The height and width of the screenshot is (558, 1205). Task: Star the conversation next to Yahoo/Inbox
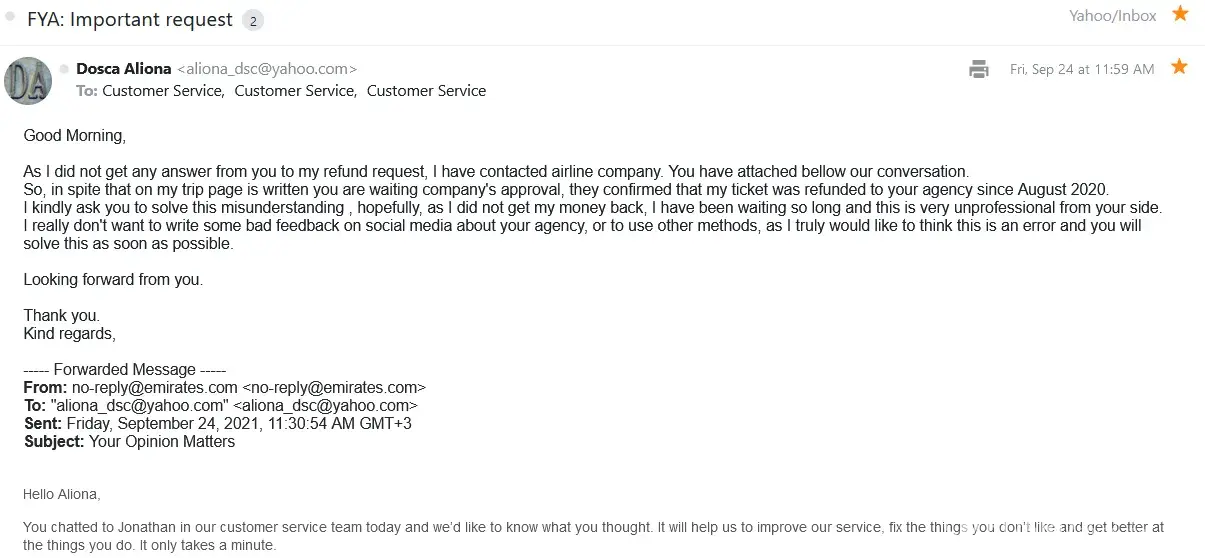(x=1180, y=14)
